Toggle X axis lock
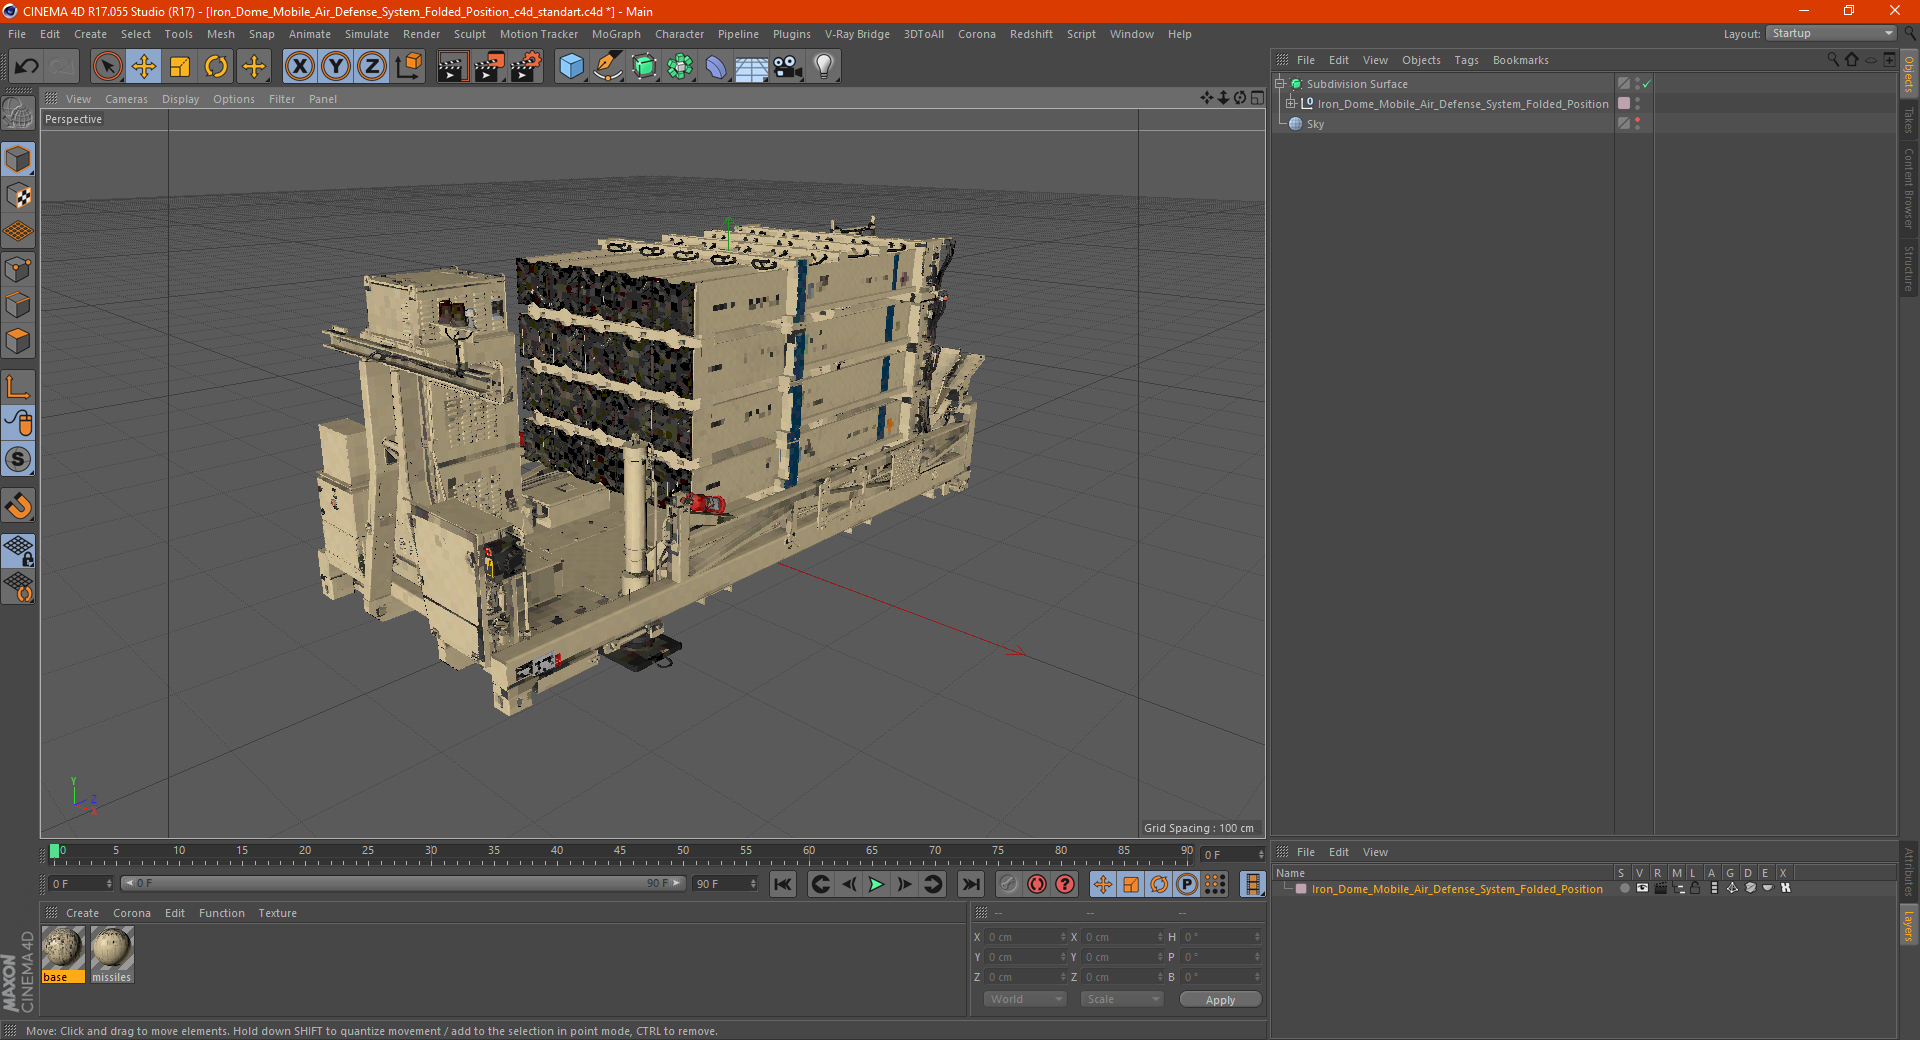This screenshot has height=1040, width=1920. [299, 67]
